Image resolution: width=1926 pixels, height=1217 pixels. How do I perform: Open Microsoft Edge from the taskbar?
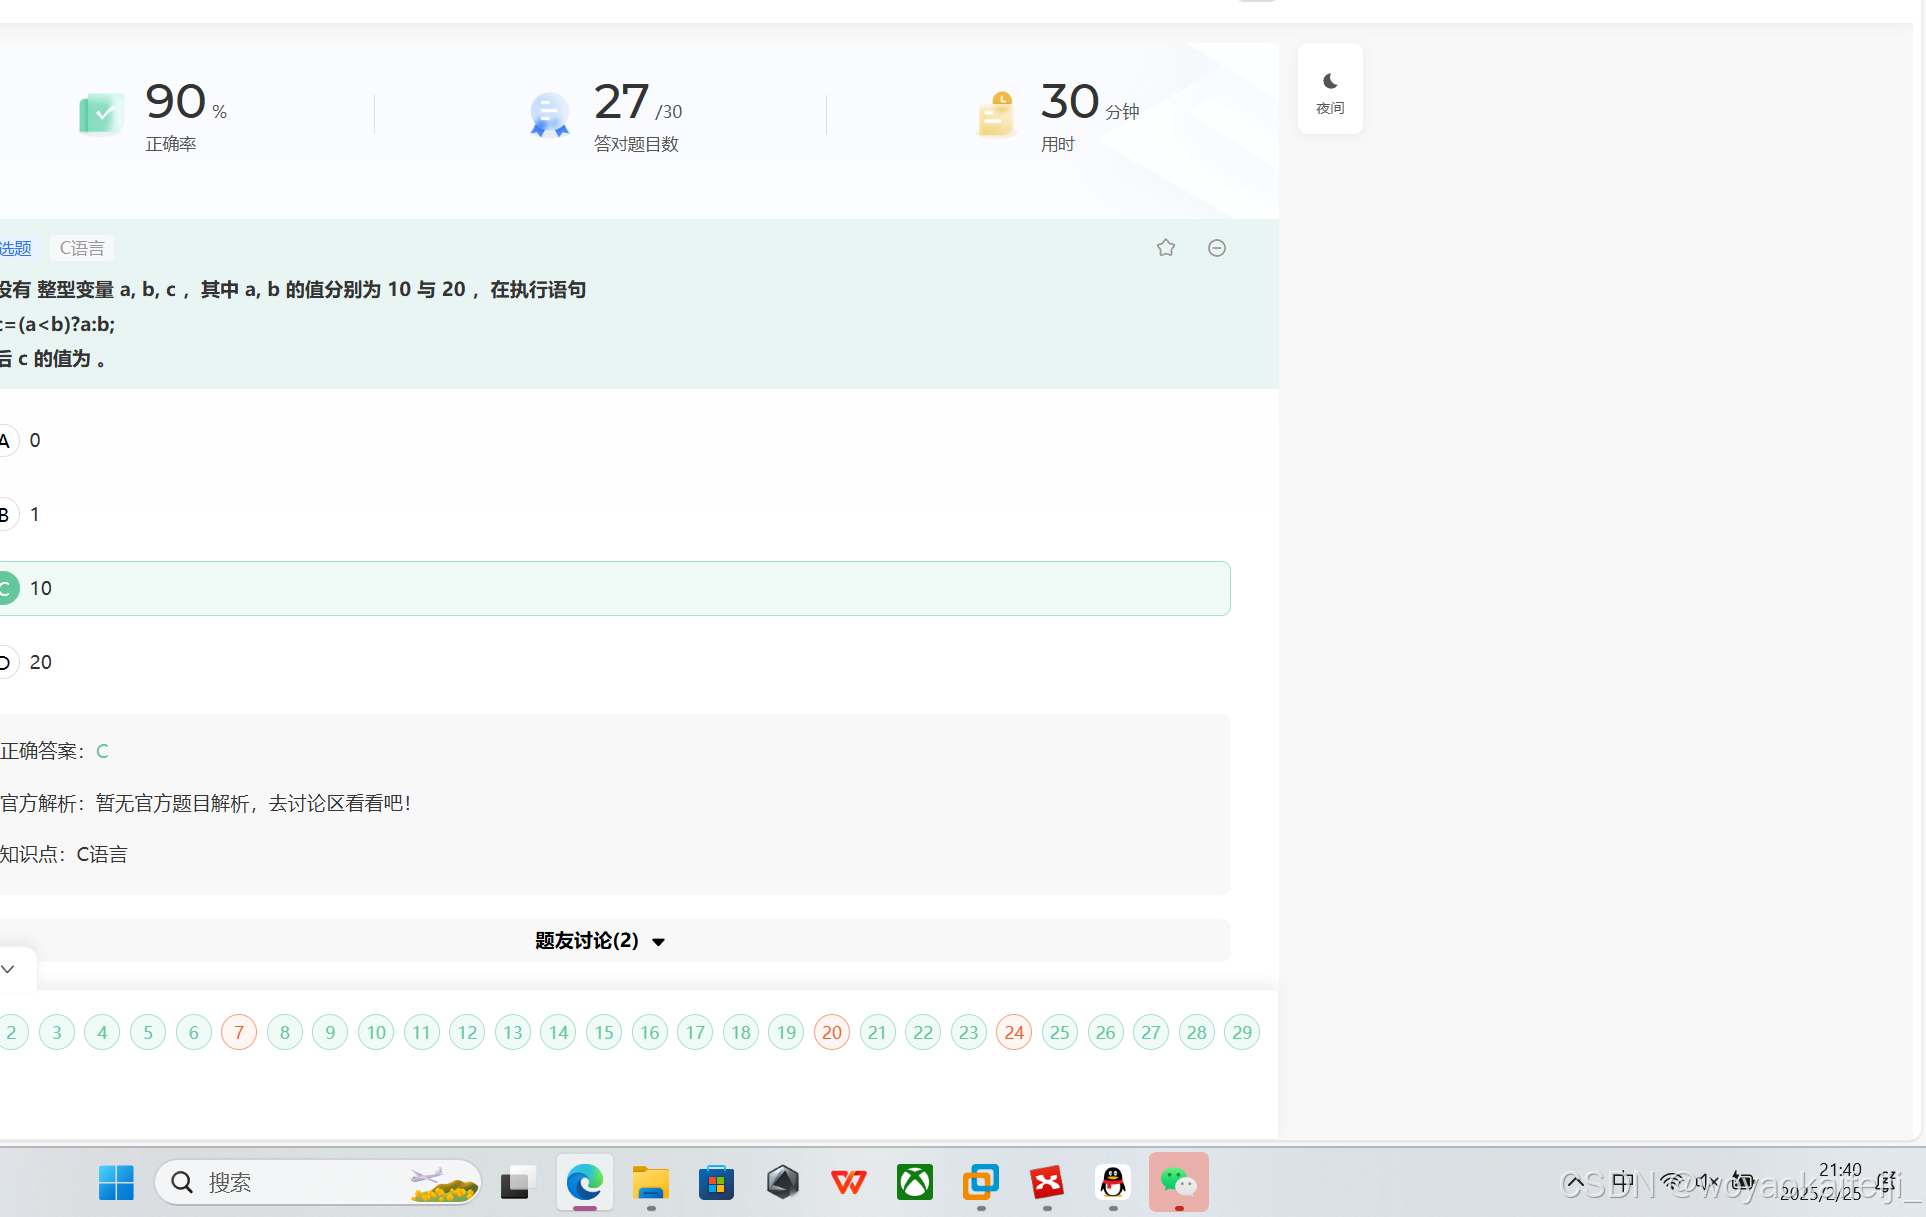584,1183
